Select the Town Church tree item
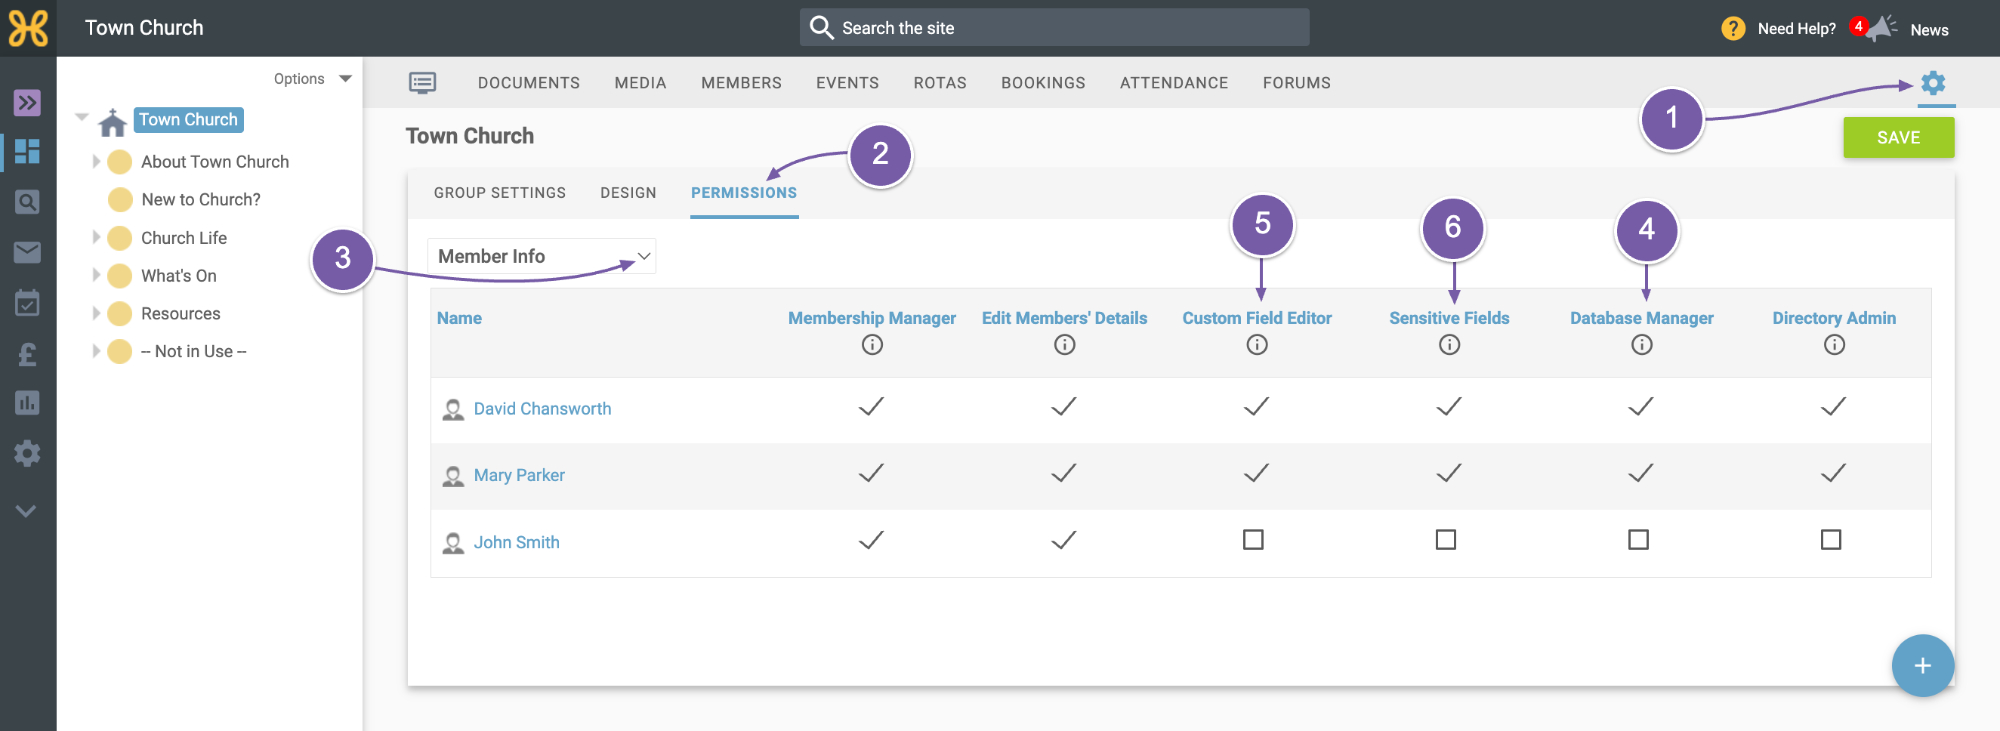The height and width of the screenshot is (731, 2000). point(188,120)
